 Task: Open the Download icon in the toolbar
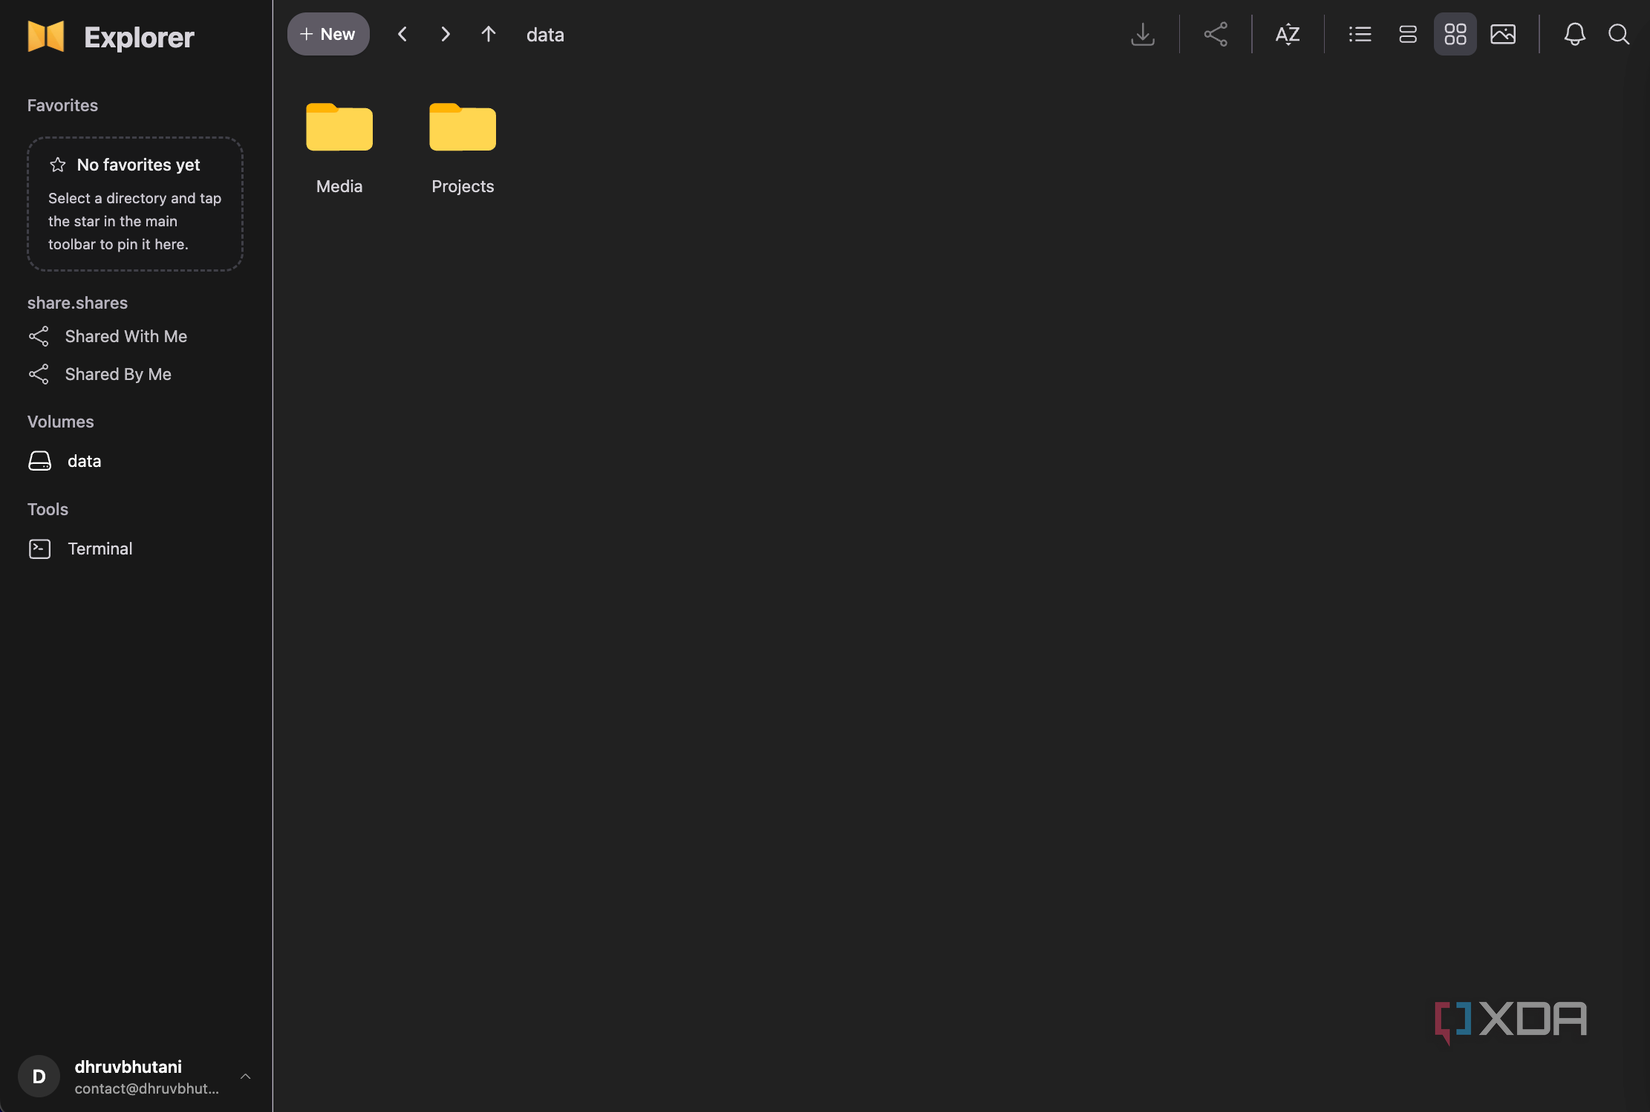tap(1143, 33)
